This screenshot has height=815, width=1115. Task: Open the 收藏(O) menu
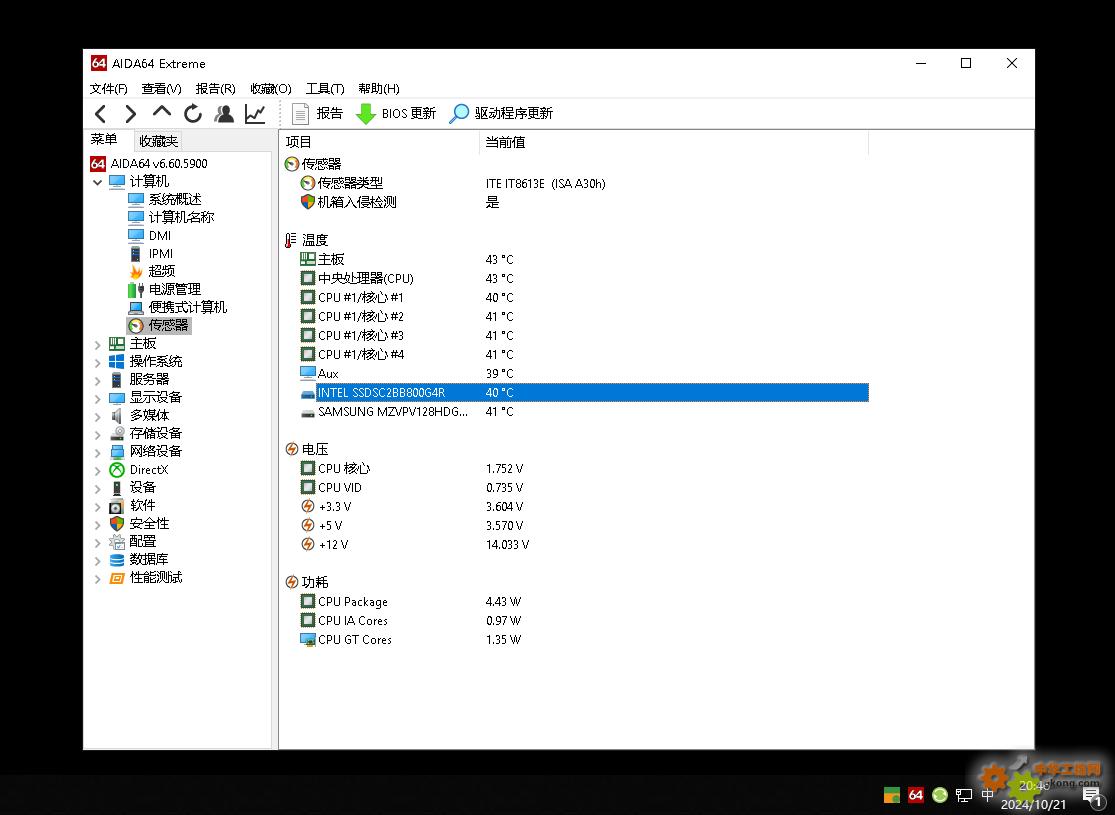coord(271,88)
